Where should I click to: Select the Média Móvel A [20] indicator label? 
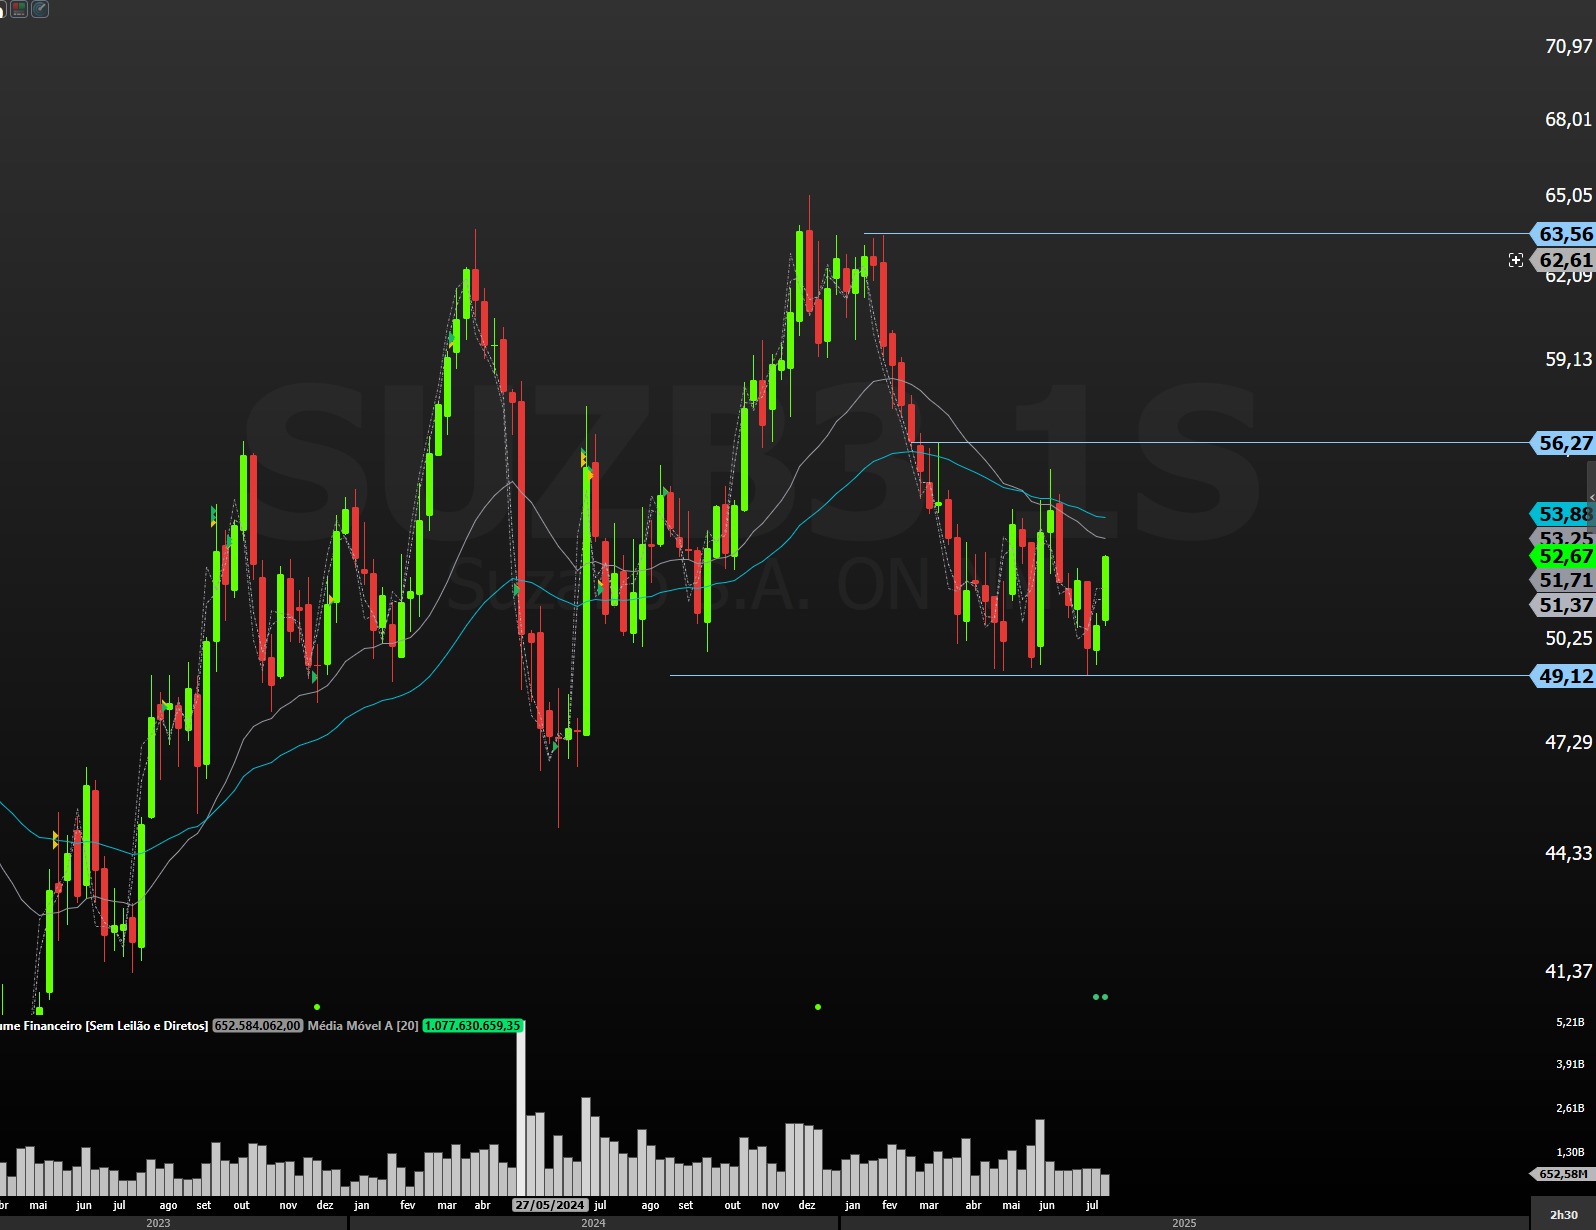pos(363,1026)
